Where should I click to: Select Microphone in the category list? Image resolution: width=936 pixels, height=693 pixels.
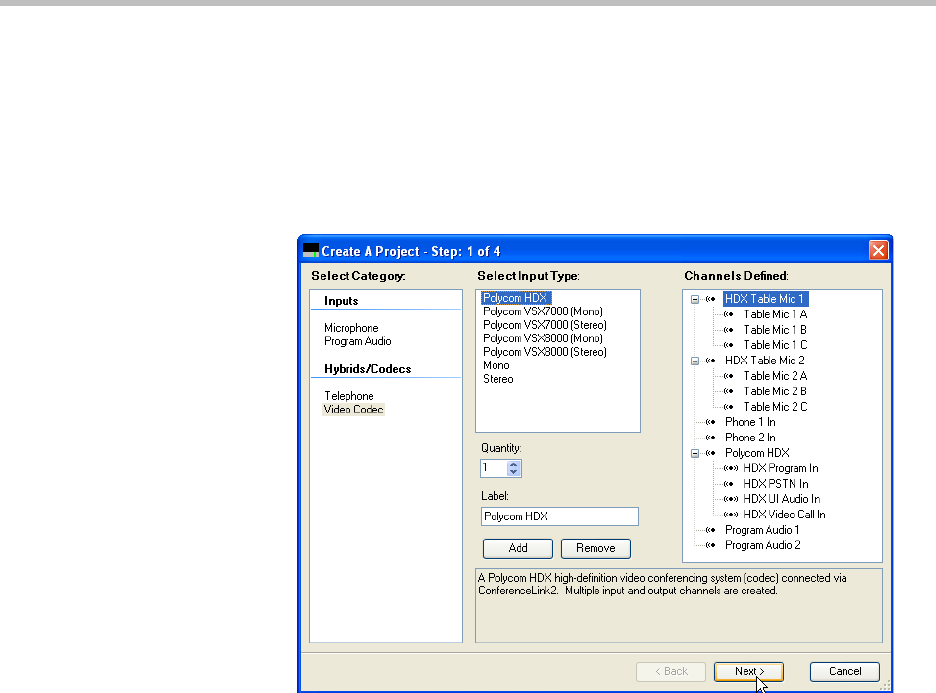coord(351,328)
